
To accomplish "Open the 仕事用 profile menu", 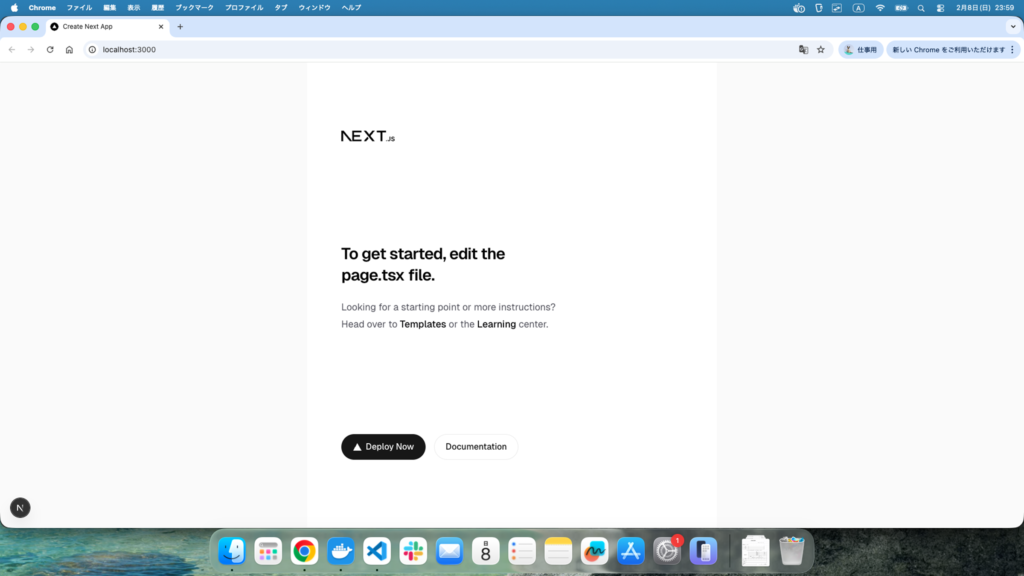I will click(860, 49).
